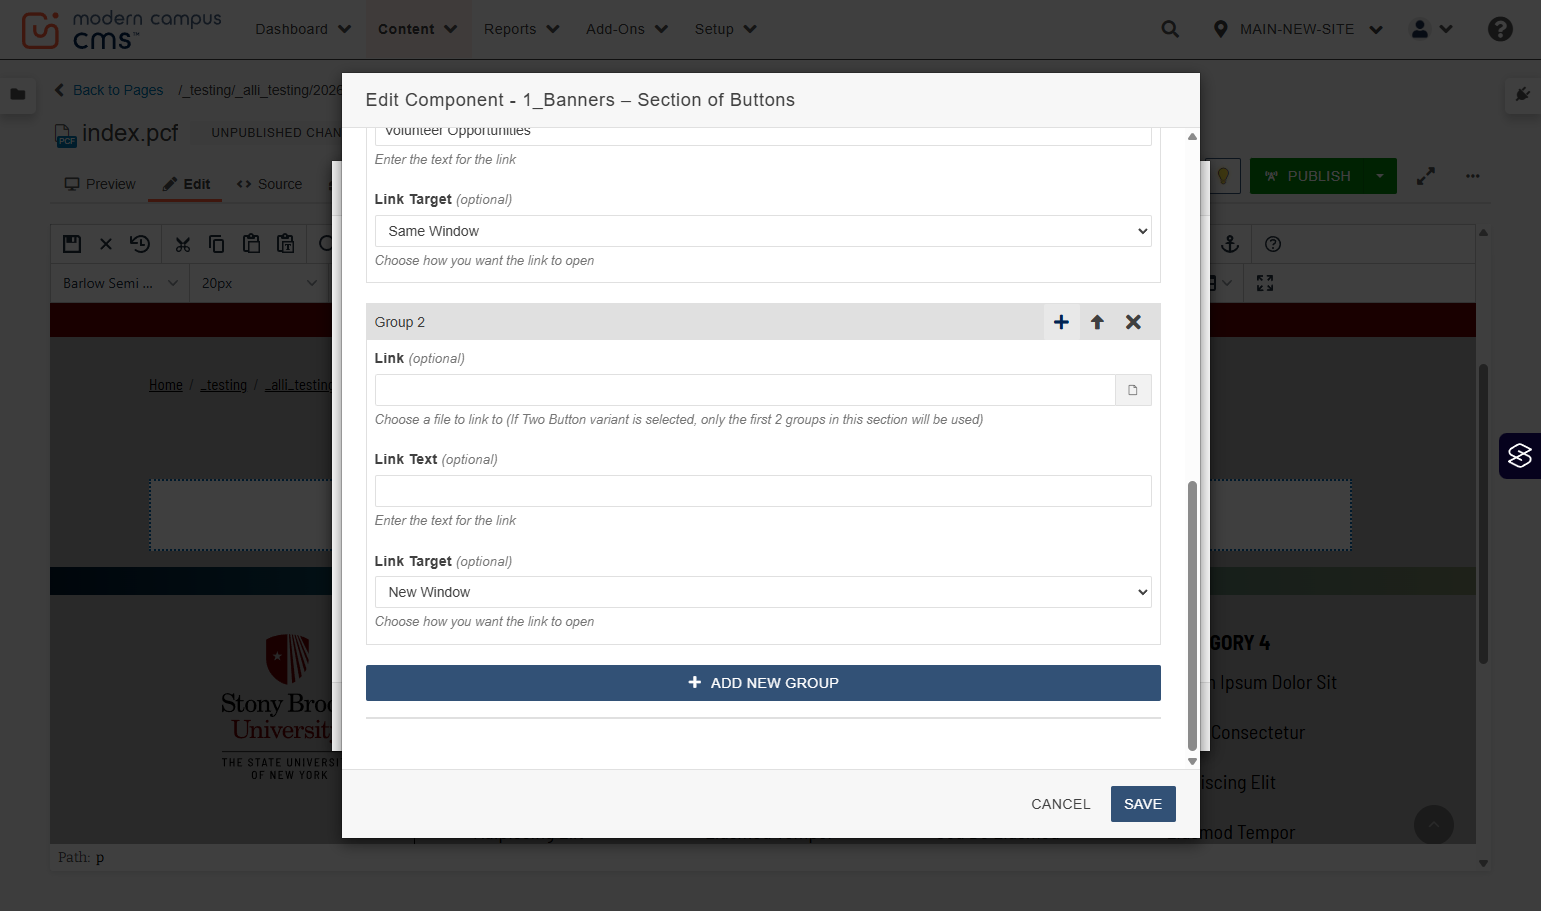Switch to the Preview tab
The image size is (1541, 911).
(100, 184)
